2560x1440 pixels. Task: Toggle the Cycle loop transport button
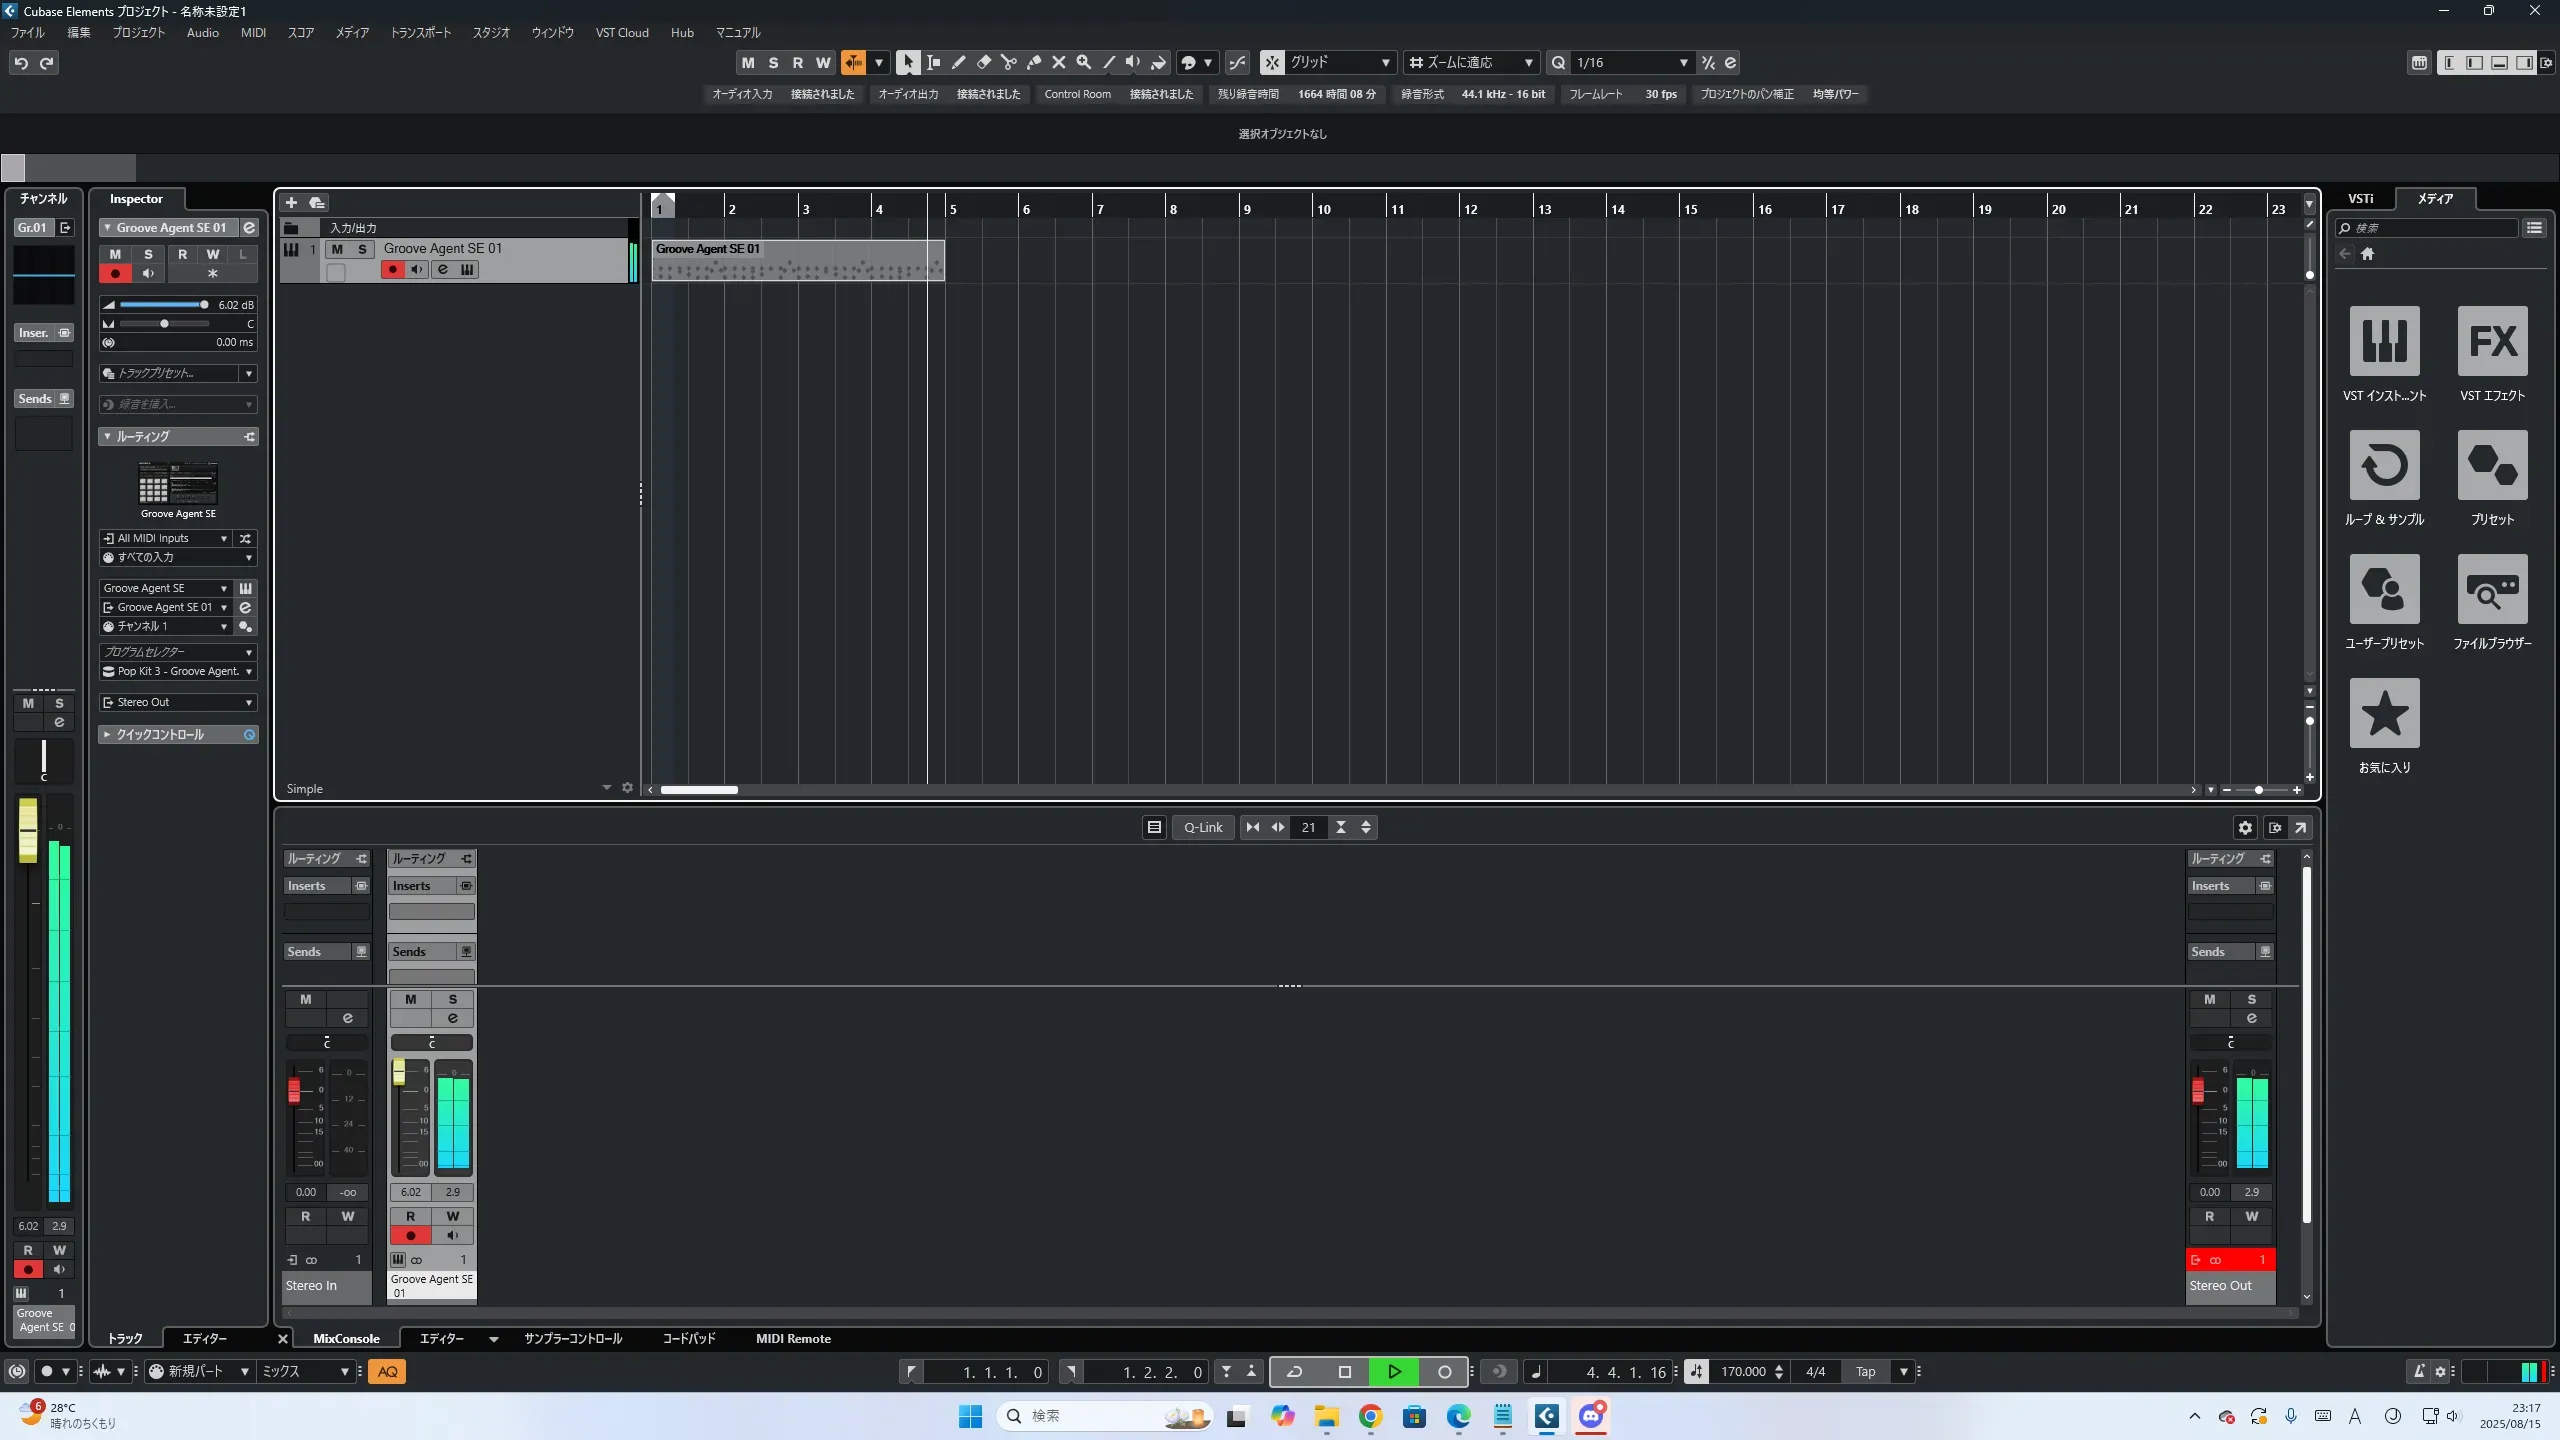click(x=1294, y=1372)
